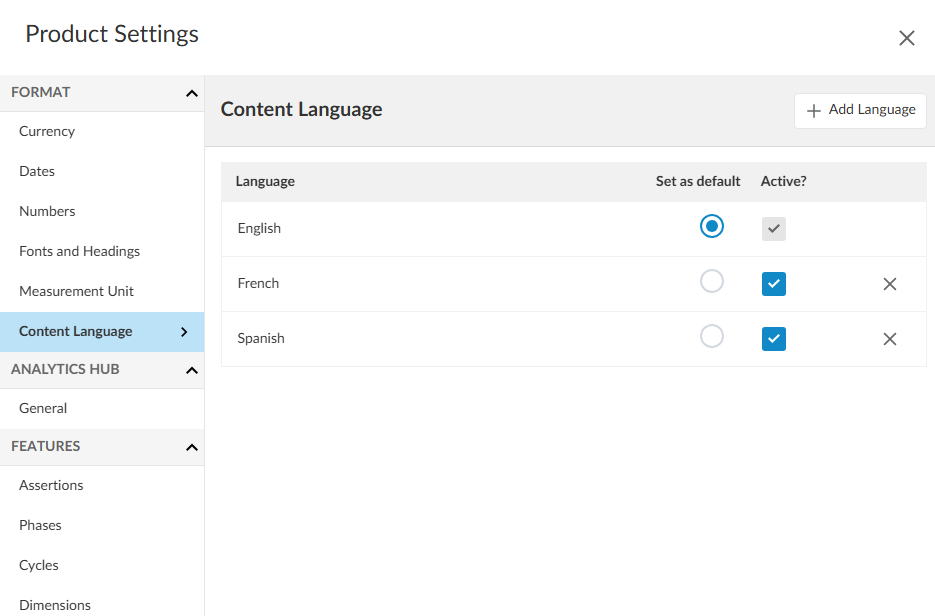Open the Currency settings
The width and height of the screenshot is (935, 616).
(46, 131)
